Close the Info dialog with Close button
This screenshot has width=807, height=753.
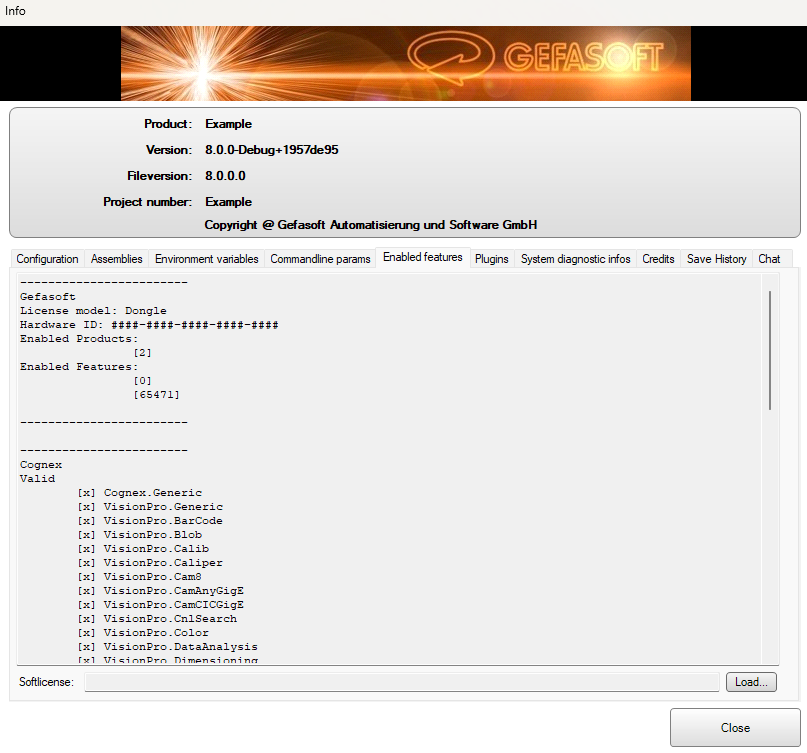(x=735, y=727)
